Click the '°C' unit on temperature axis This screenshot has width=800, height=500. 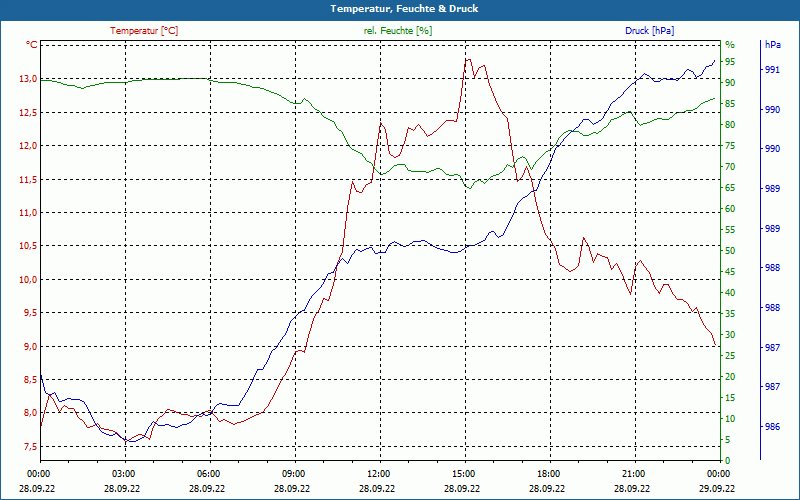click(32, 45)
